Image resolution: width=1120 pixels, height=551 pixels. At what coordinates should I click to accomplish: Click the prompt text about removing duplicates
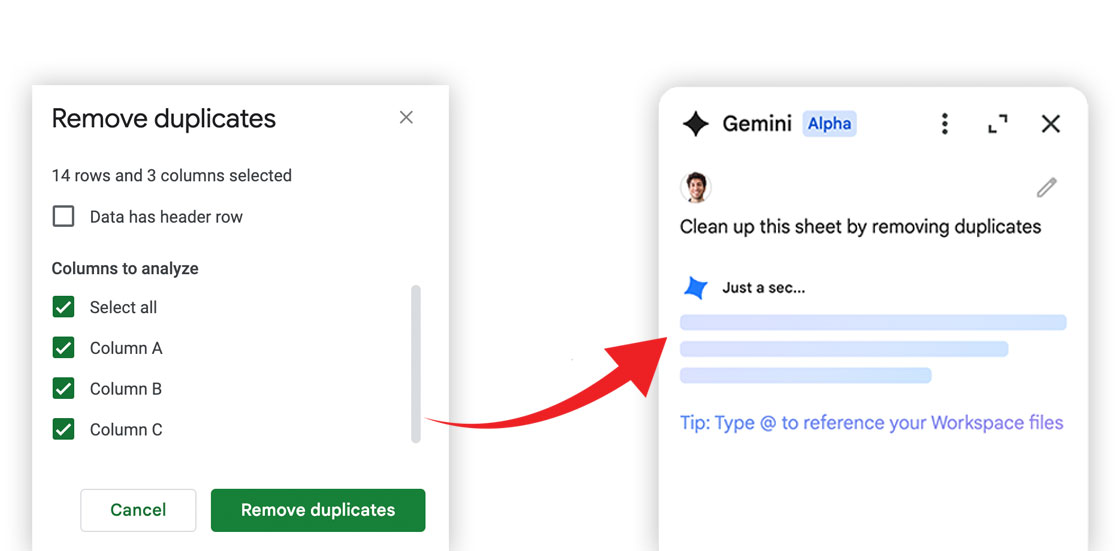point(860,227)
